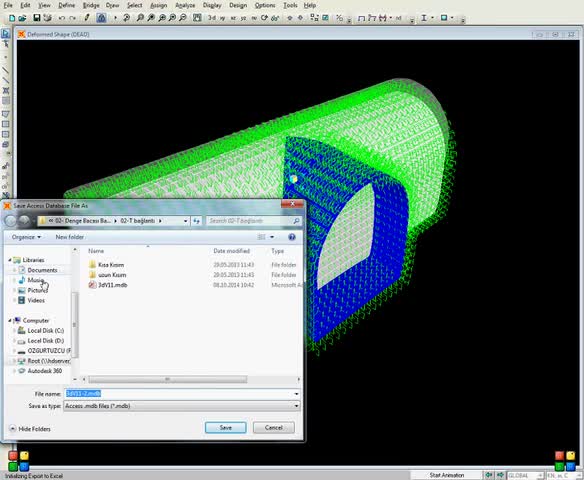The height and width of the screenshot is (480, 584).
Task: Switch to yz plane view
Action: 244,18
